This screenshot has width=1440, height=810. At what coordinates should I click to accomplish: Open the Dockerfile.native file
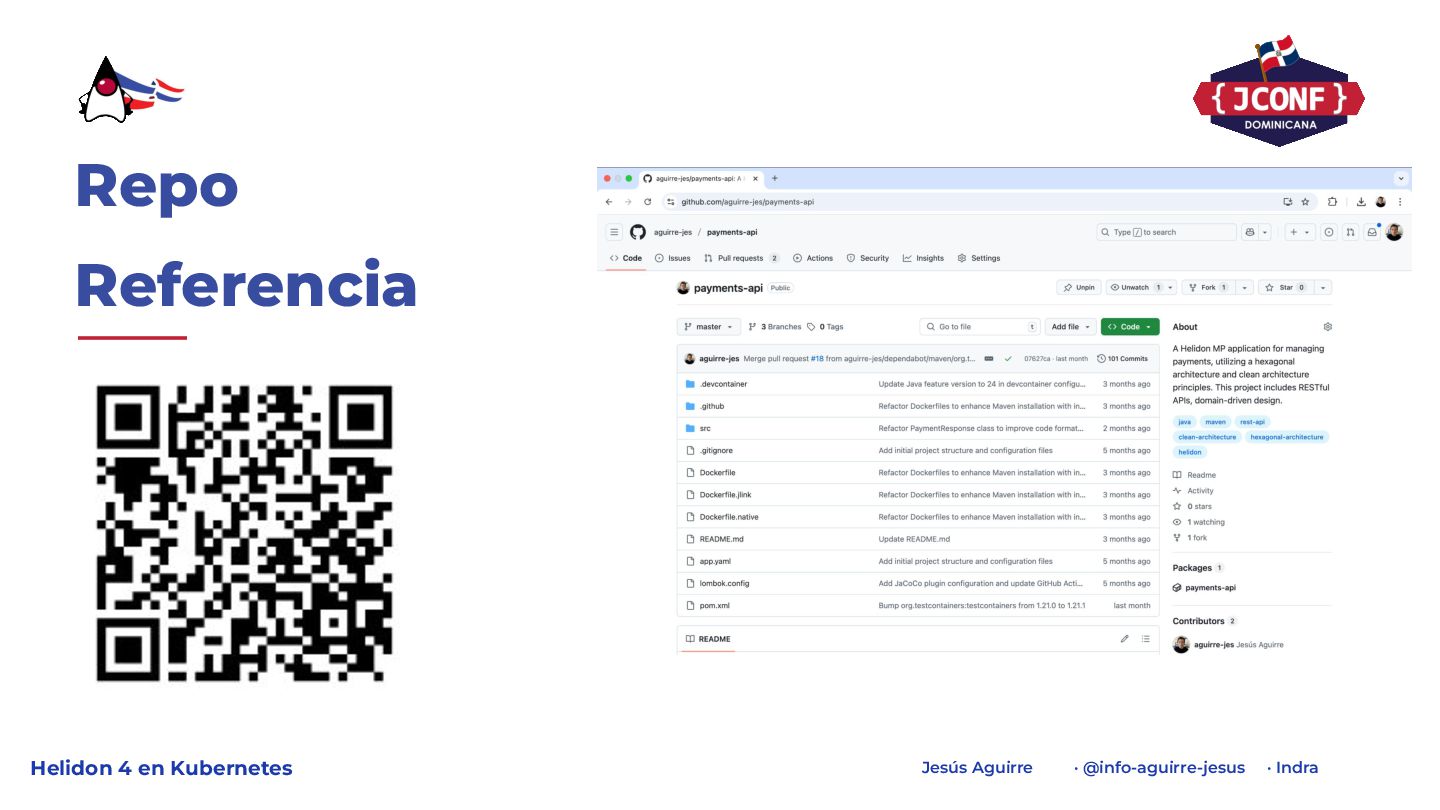(729, 517)
